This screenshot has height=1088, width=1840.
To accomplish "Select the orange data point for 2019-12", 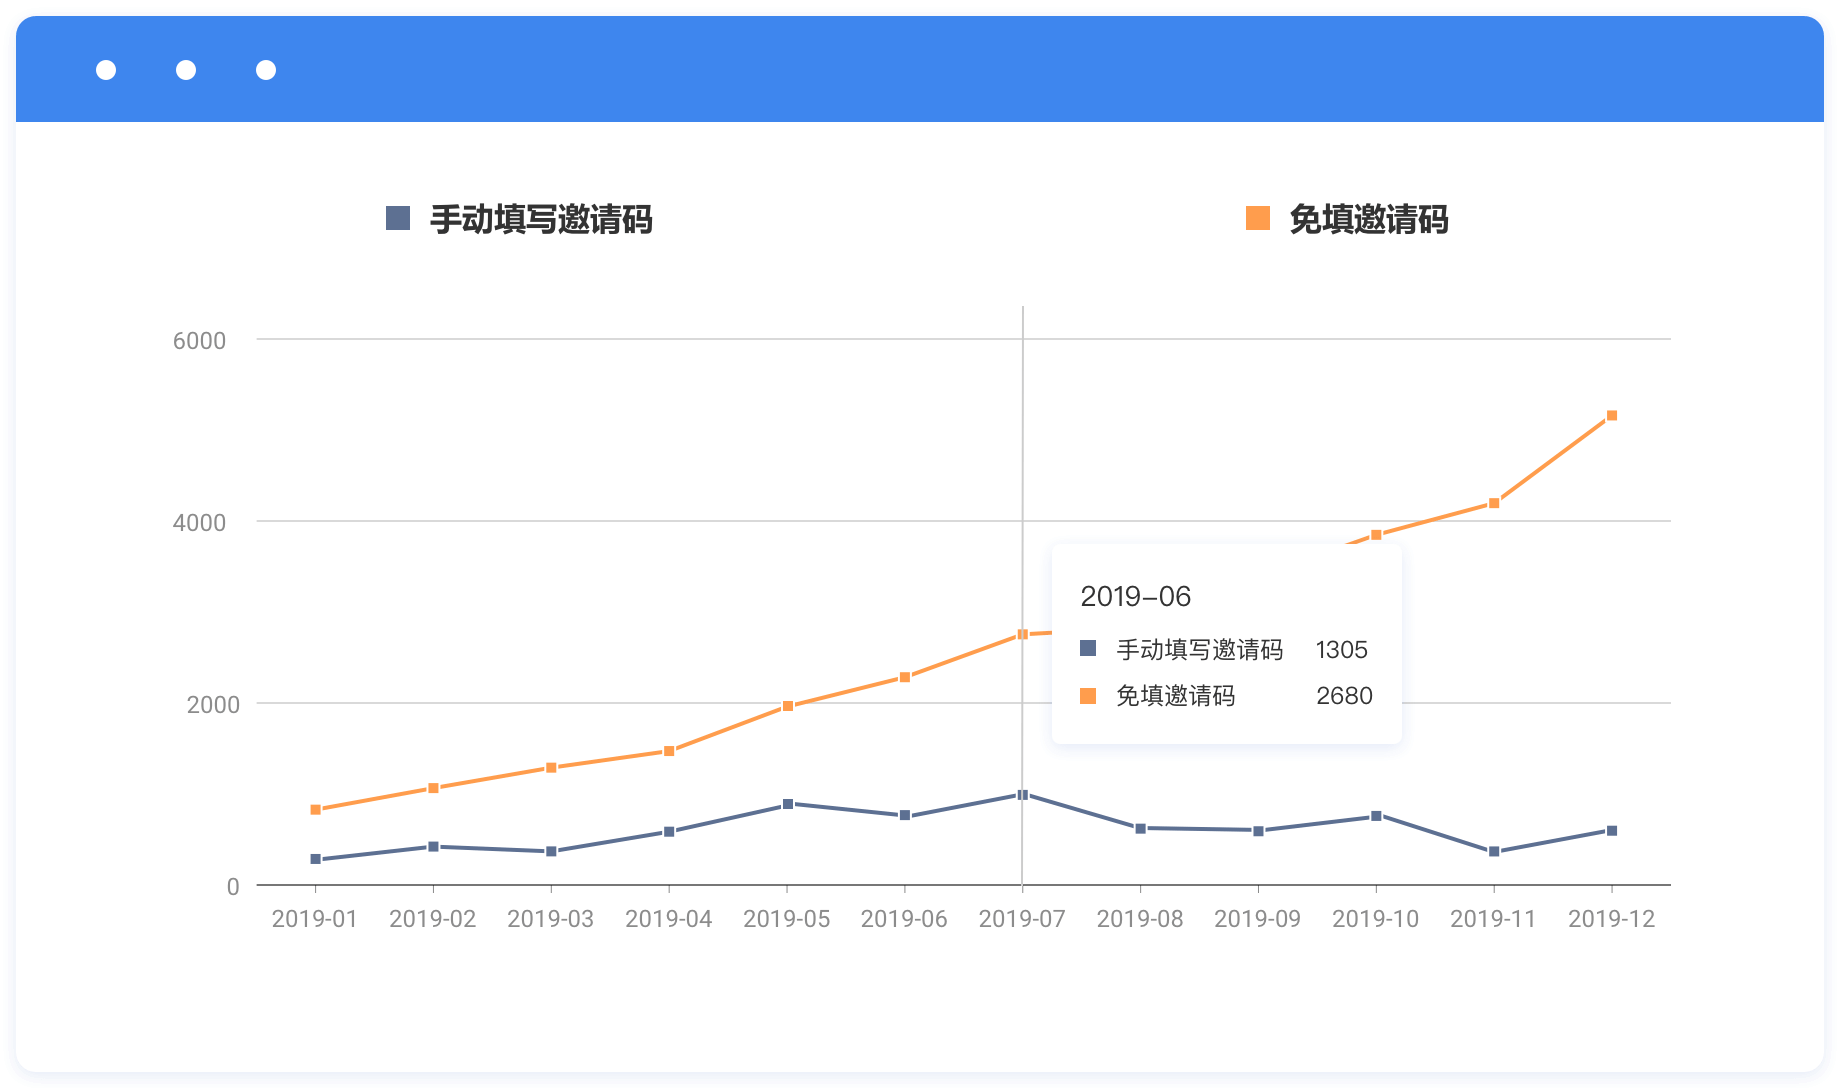I will [x=1612, y=415].
